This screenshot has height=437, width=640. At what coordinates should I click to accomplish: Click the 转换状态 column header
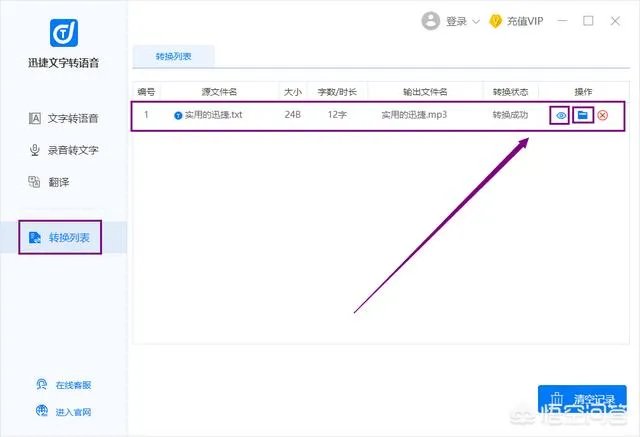pyautogui.click(x=510, y=92)
